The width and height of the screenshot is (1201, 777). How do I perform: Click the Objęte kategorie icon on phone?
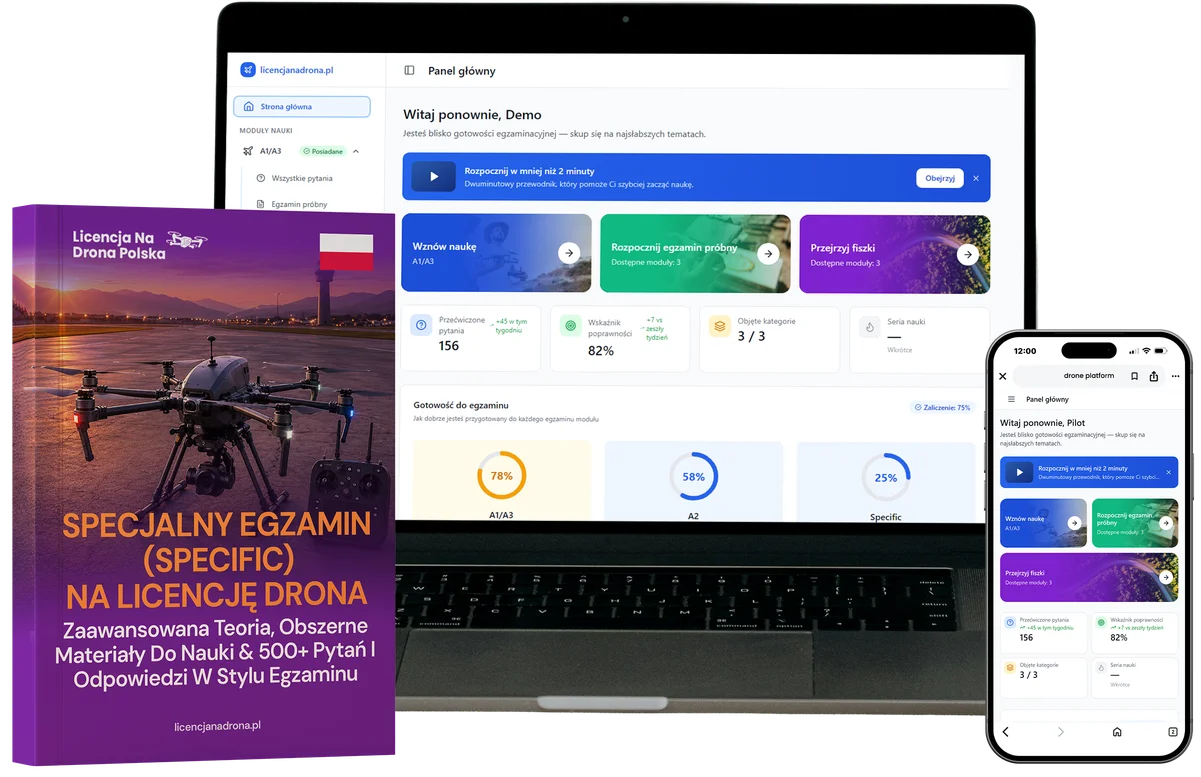click(x=1011, y=666)
